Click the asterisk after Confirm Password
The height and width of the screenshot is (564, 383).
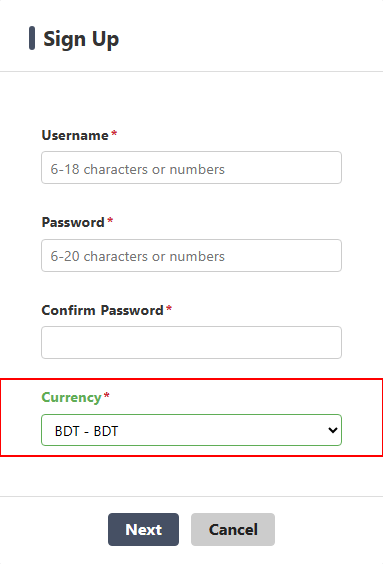[x=169, y=309]
